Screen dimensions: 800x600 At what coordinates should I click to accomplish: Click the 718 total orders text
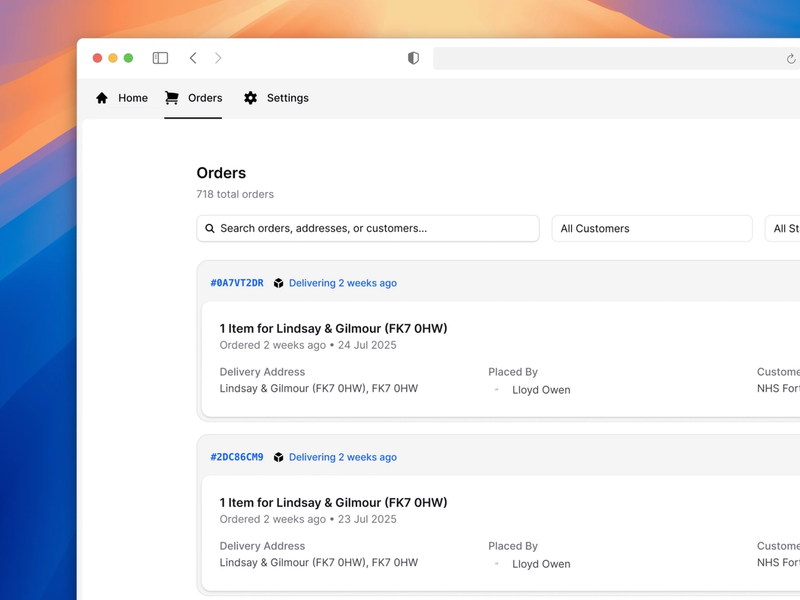tap(235, 194)
